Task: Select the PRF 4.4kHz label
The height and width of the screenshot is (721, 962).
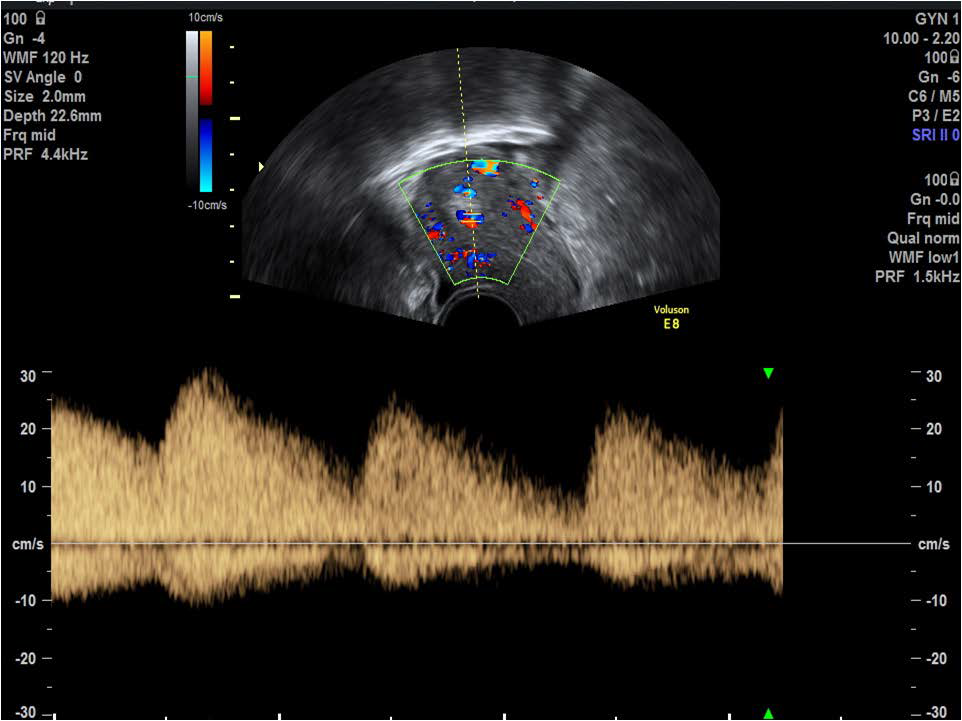Action: click(x=46, y=156)
